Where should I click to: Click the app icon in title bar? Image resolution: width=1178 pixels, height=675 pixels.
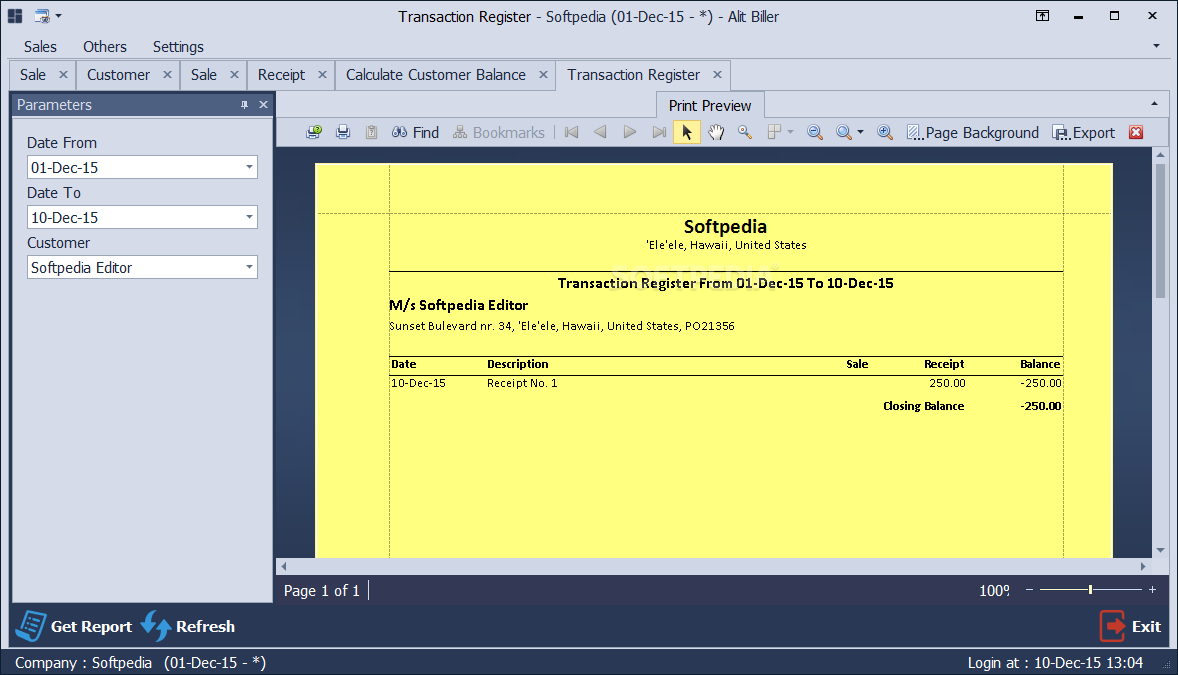(15, 16)
